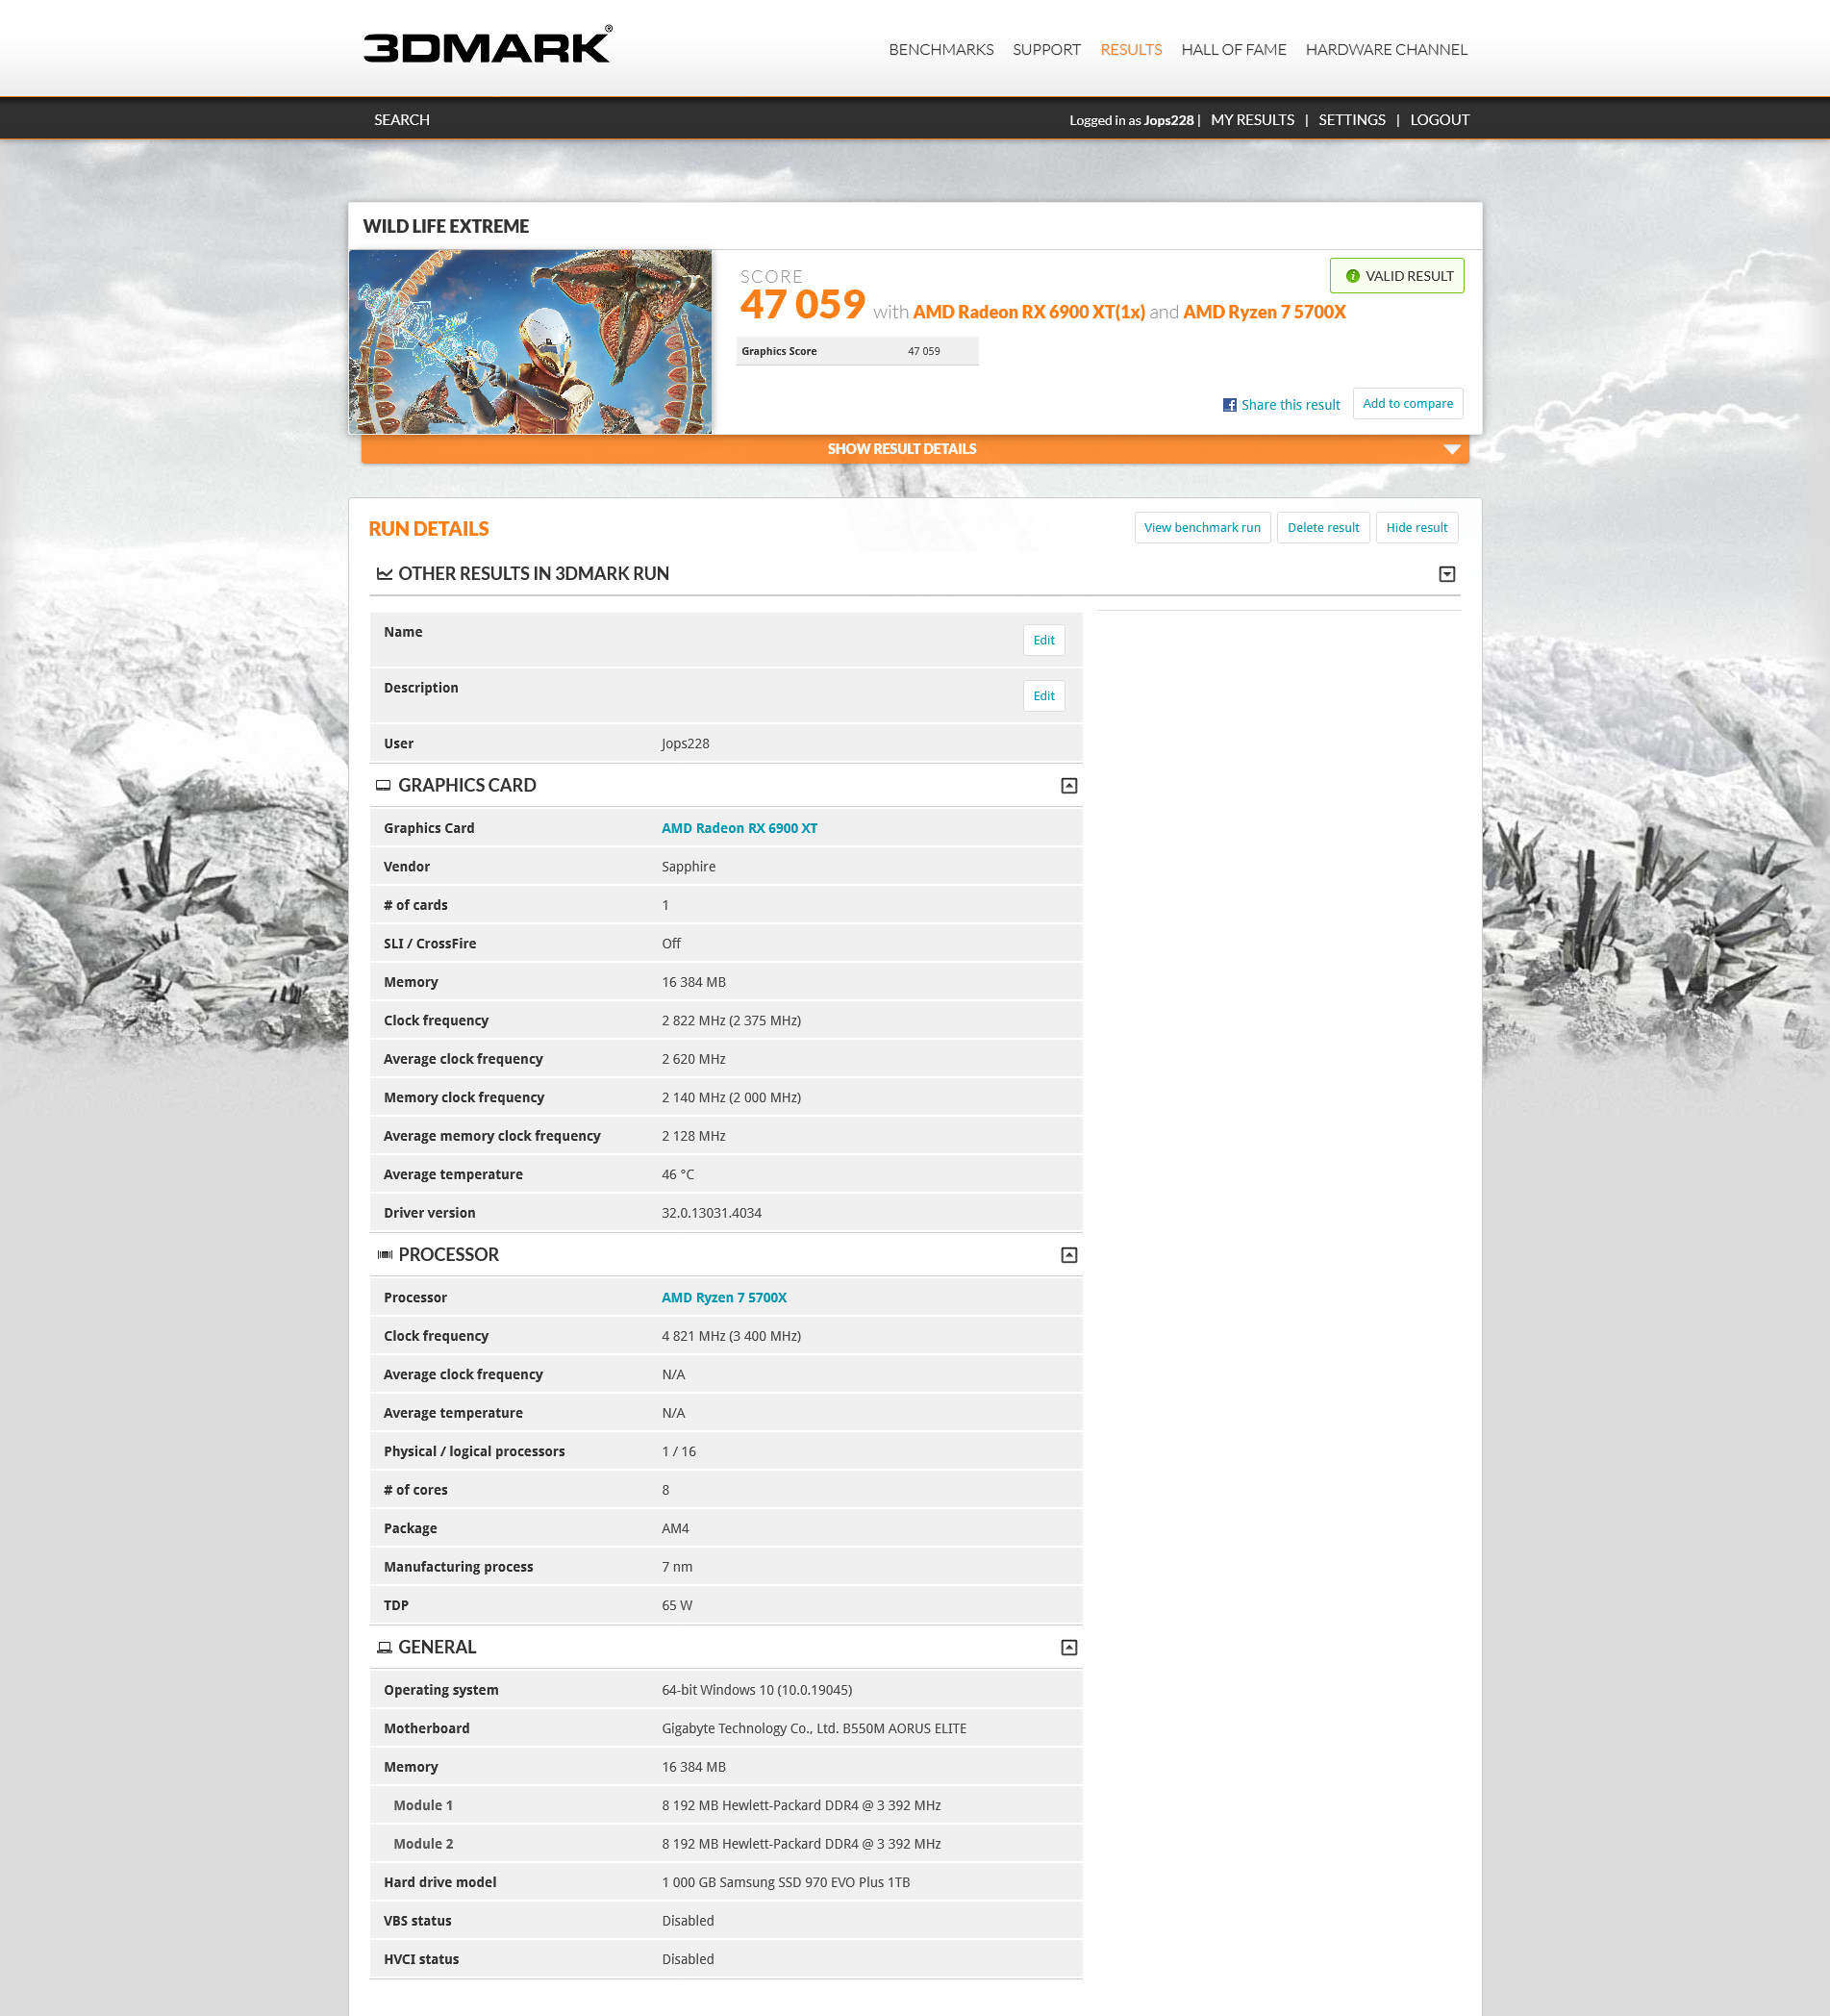Click the Wild Life Extreme thumbnail image
The height and width of the screenshot is (2016, 1830).
pyautogui.click(x=530, y=341)
